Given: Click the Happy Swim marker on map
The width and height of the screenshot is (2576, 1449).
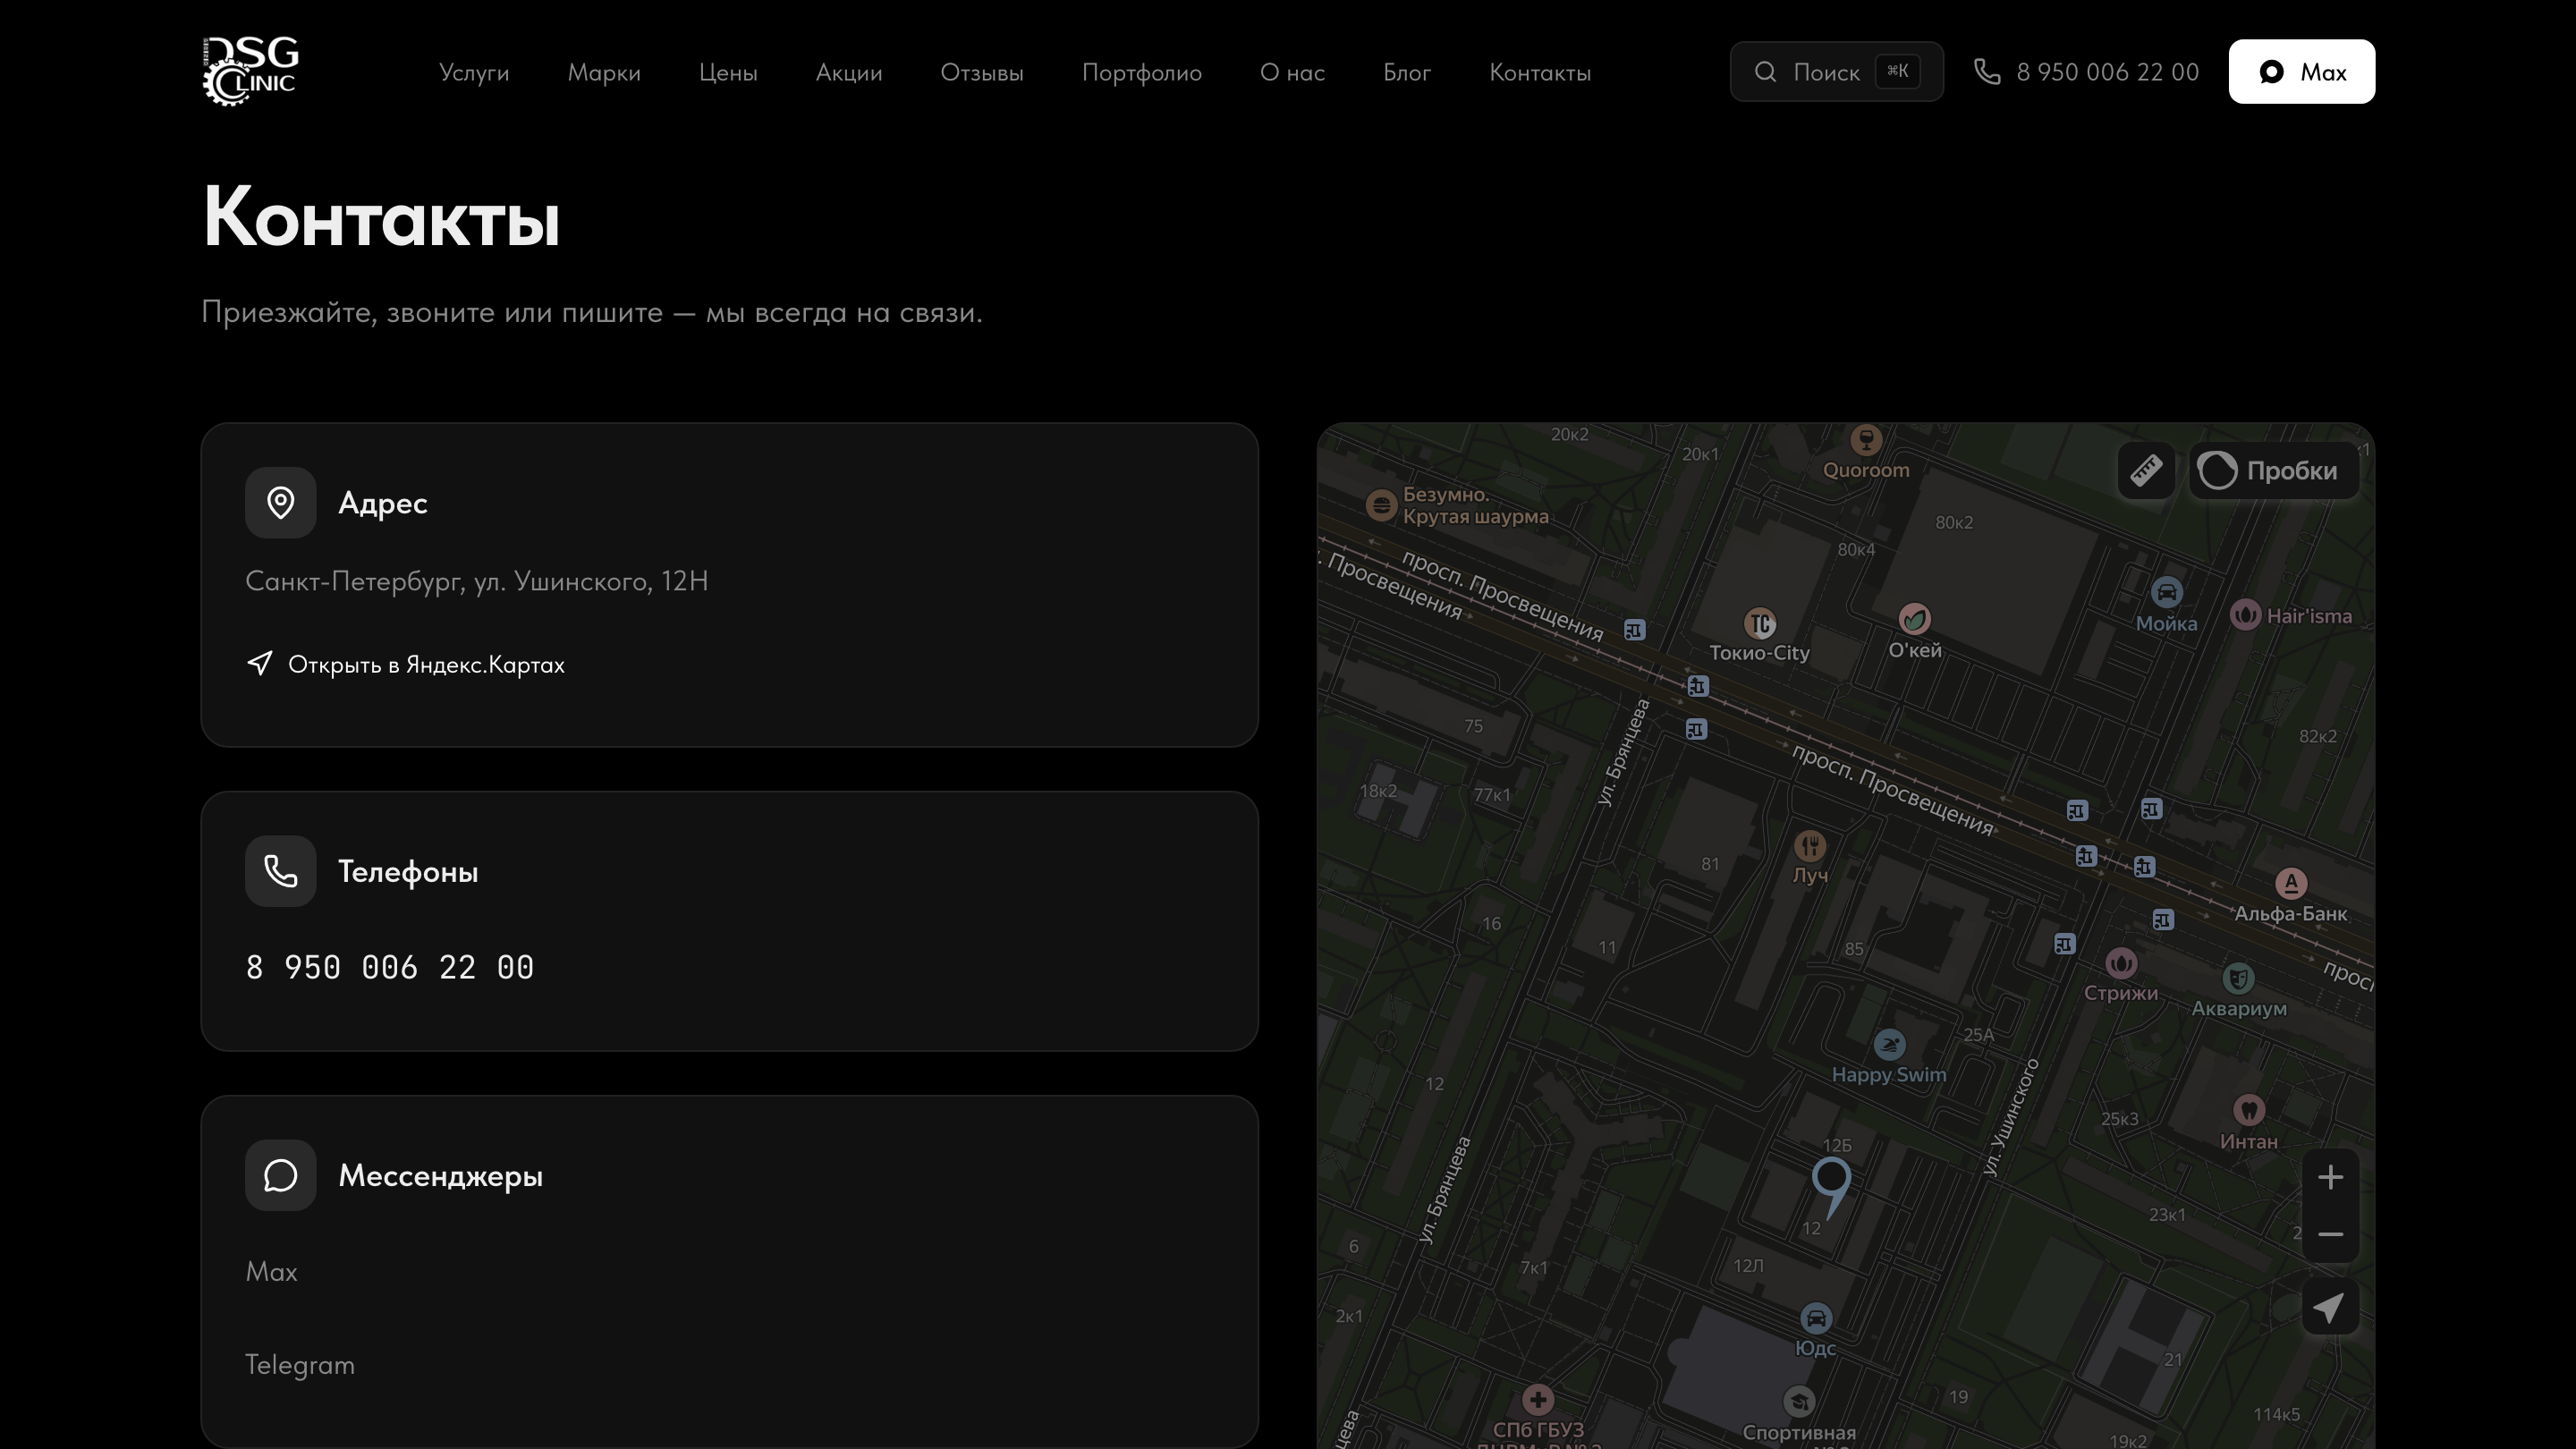Looking at the screenshot, I should click(x=1888, y=1046).
